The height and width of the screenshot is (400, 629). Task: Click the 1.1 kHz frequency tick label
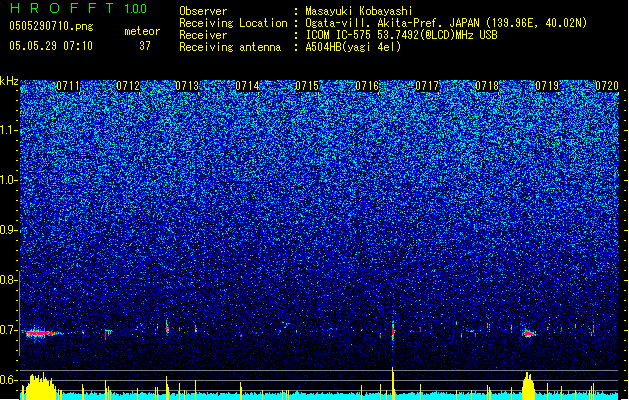tap(8, 130)
